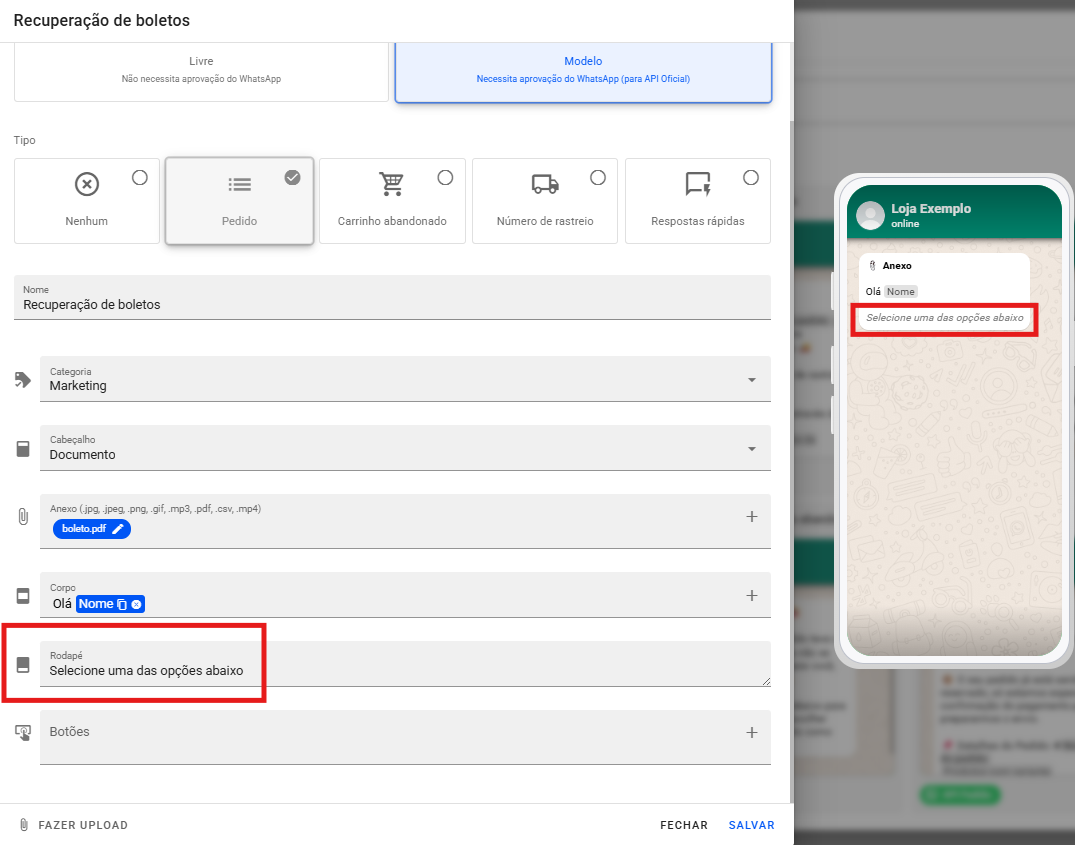Click the pencil edit icon on boleto.pdf chip
The image size is (1075, 845).
coord(118,529)
